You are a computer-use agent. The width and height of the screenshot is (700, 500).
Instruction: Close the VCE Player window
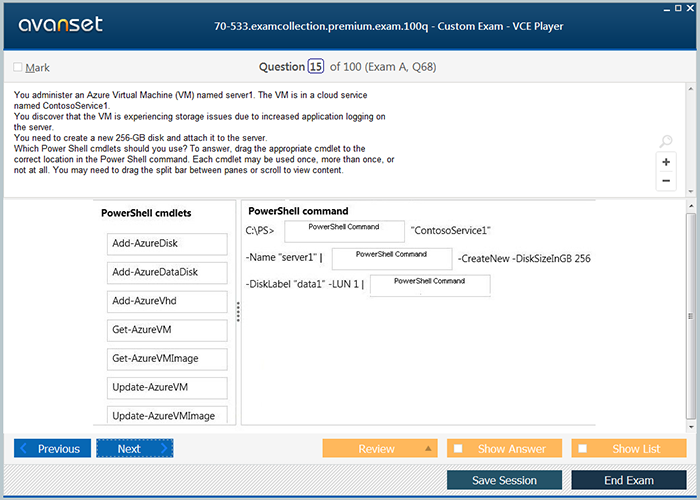point(690,8)
